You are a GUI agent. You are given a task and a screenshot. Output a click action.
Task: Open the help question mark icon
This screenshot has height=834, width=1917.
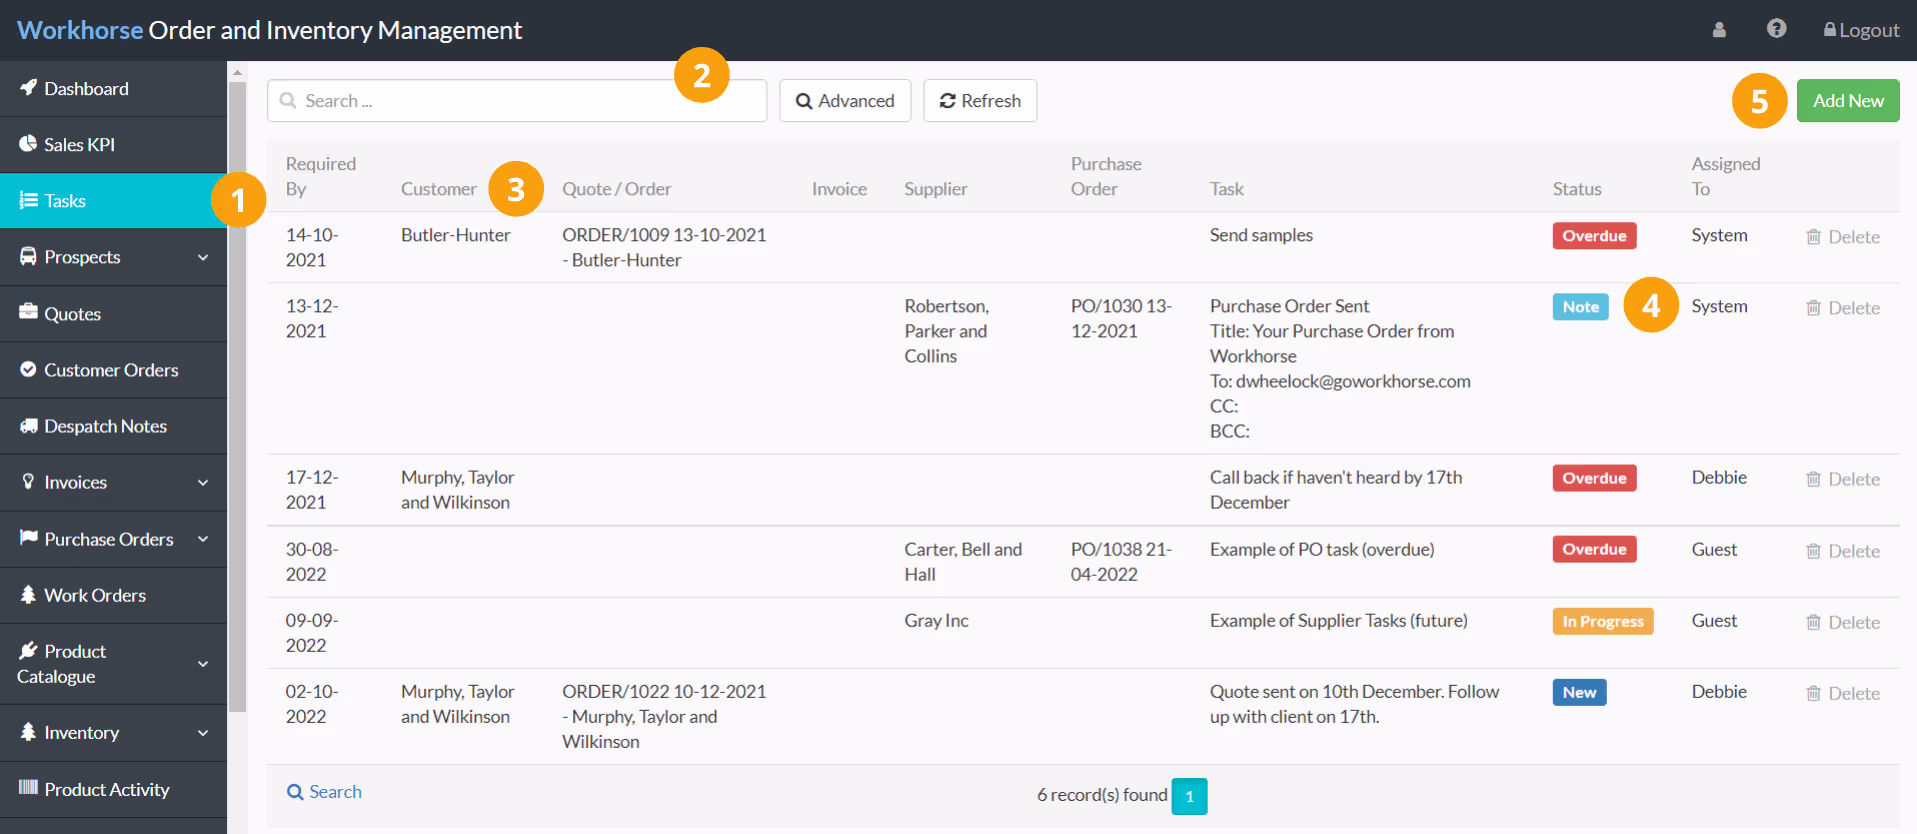pos(1776,29)
